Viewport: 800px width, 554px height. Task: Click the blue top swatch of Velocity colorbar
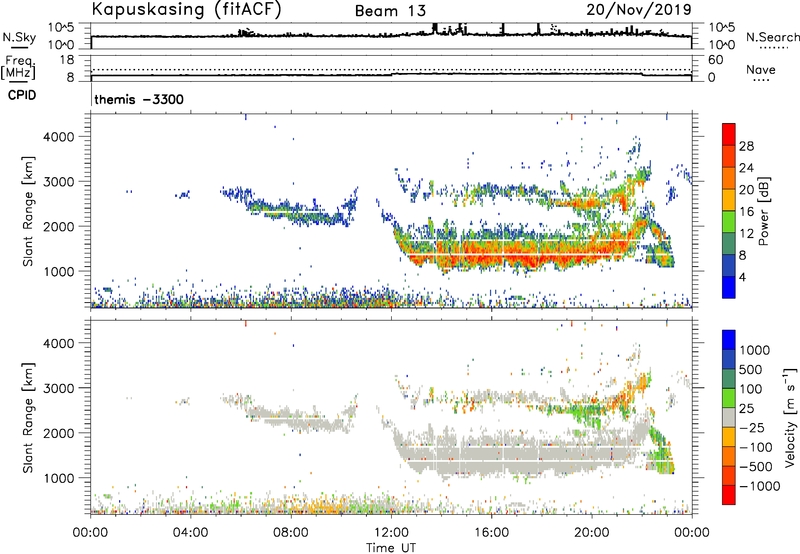[x=729, y=340]
